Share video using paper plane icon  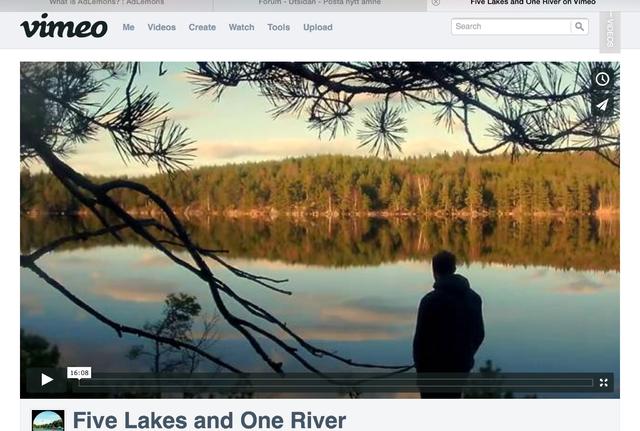click(x=602, y=105)
